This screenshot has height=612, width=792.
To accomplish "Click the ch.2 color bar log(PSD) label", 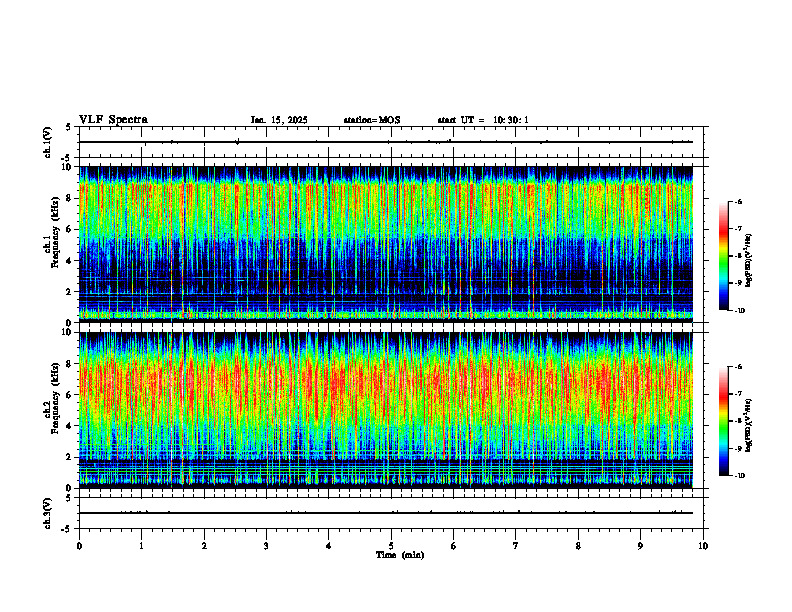I will 749,425.
